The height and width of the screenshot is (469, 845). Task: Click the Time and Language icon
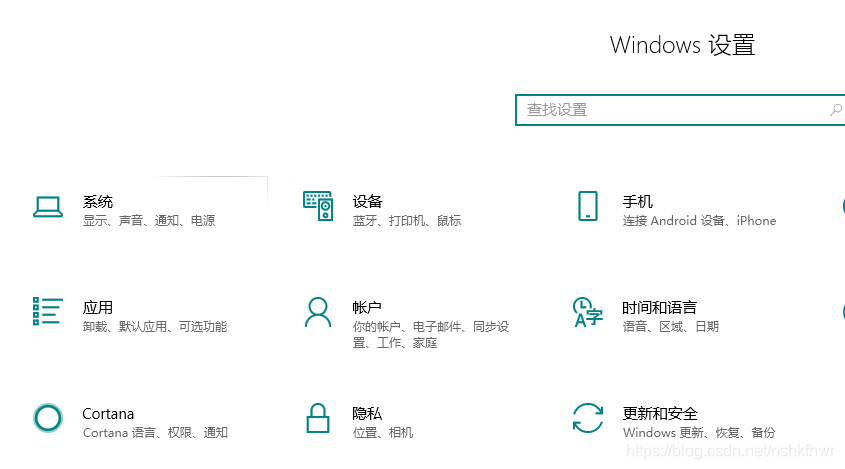click(x=587, y=312)
